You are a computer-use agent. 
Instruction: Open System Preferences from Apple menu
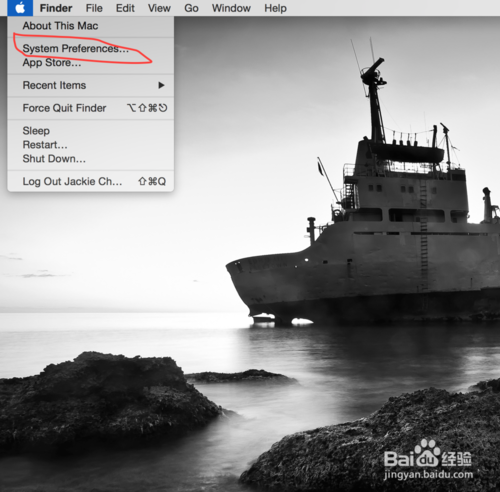(x=91, y=48)
